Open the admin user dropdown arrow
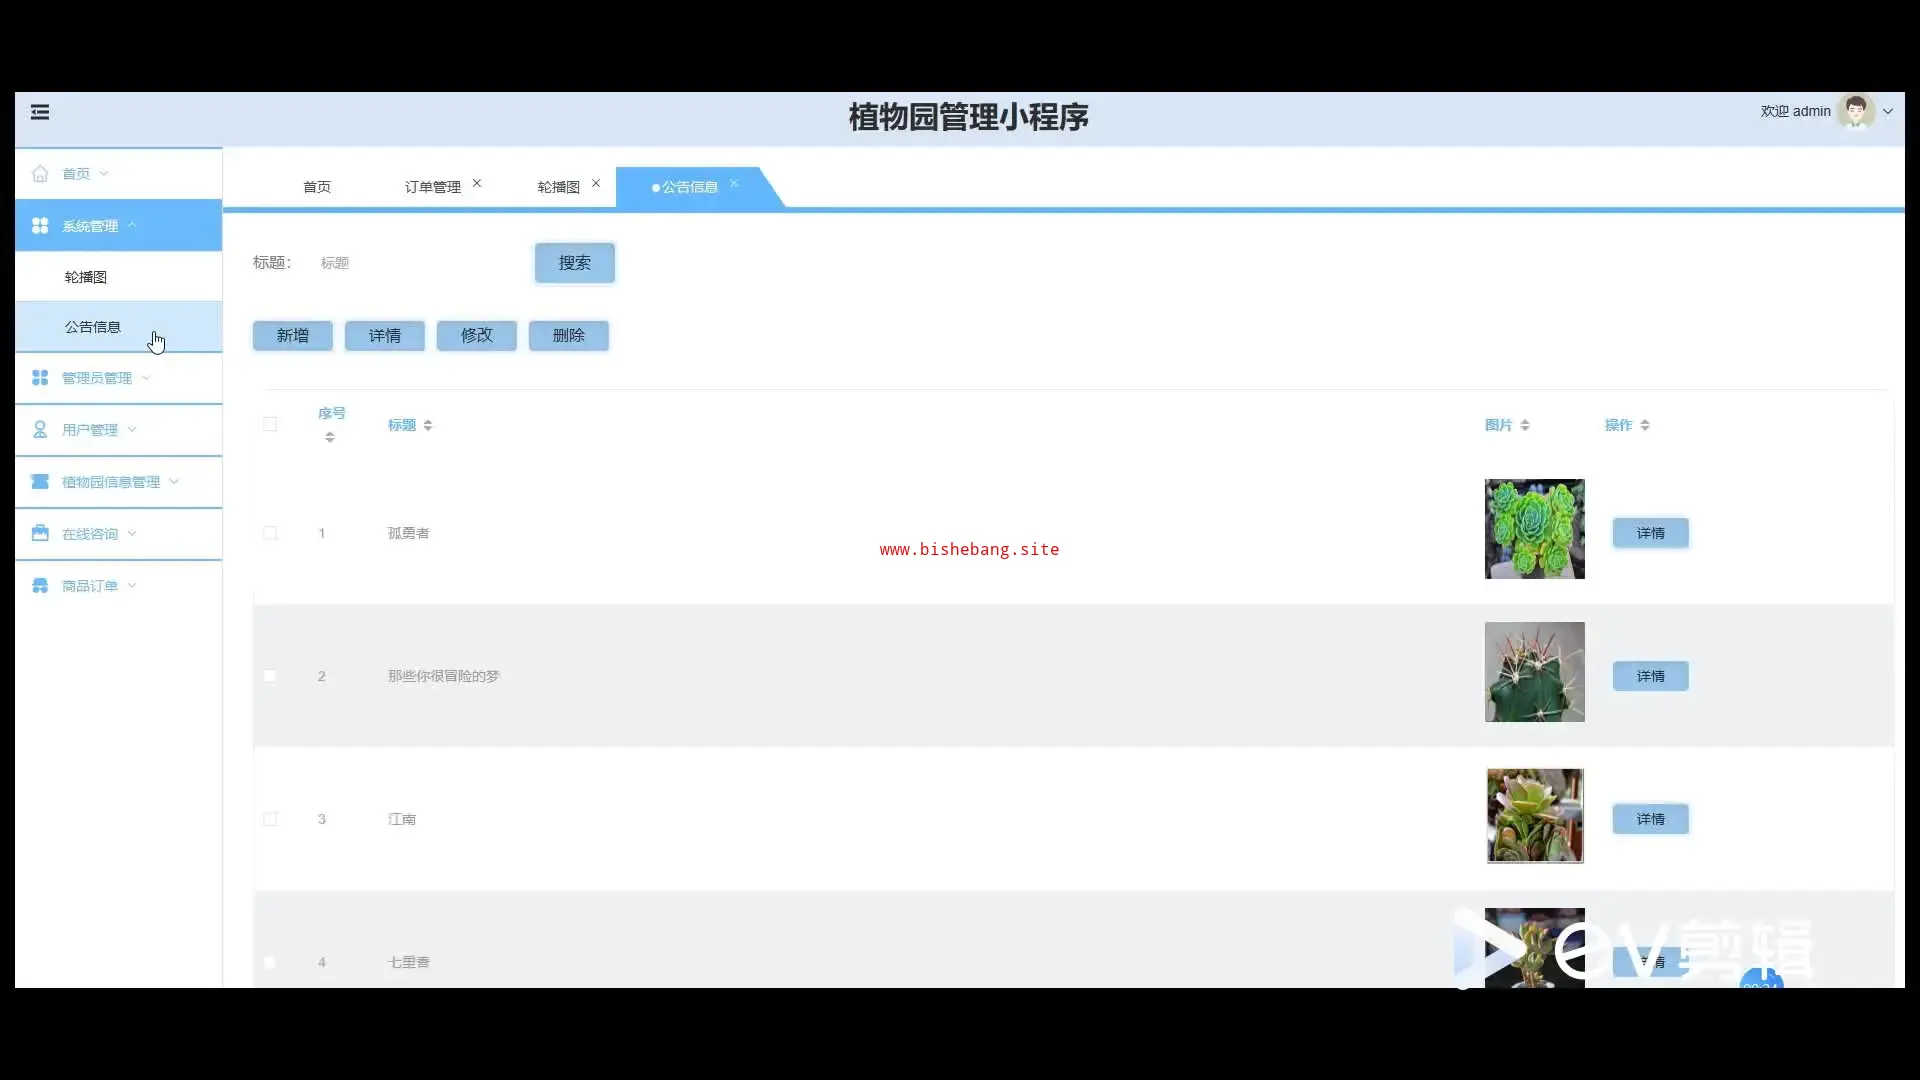 (x=1888, y=112)
